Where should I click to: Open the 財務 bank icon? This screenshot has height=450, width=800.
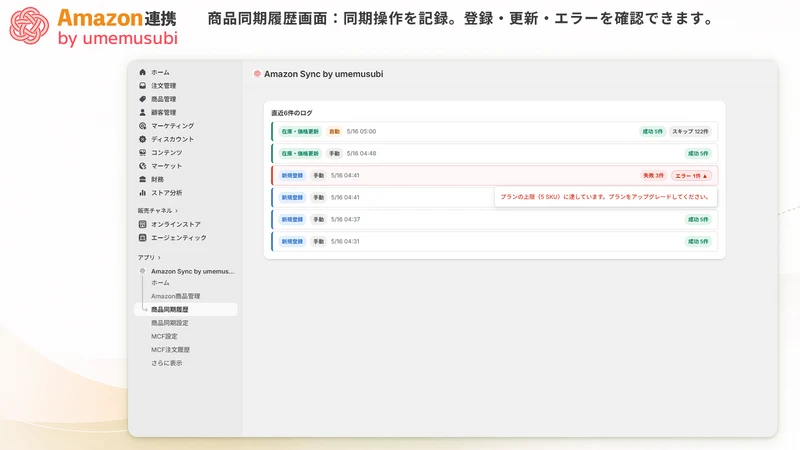(x=142, y=180)
